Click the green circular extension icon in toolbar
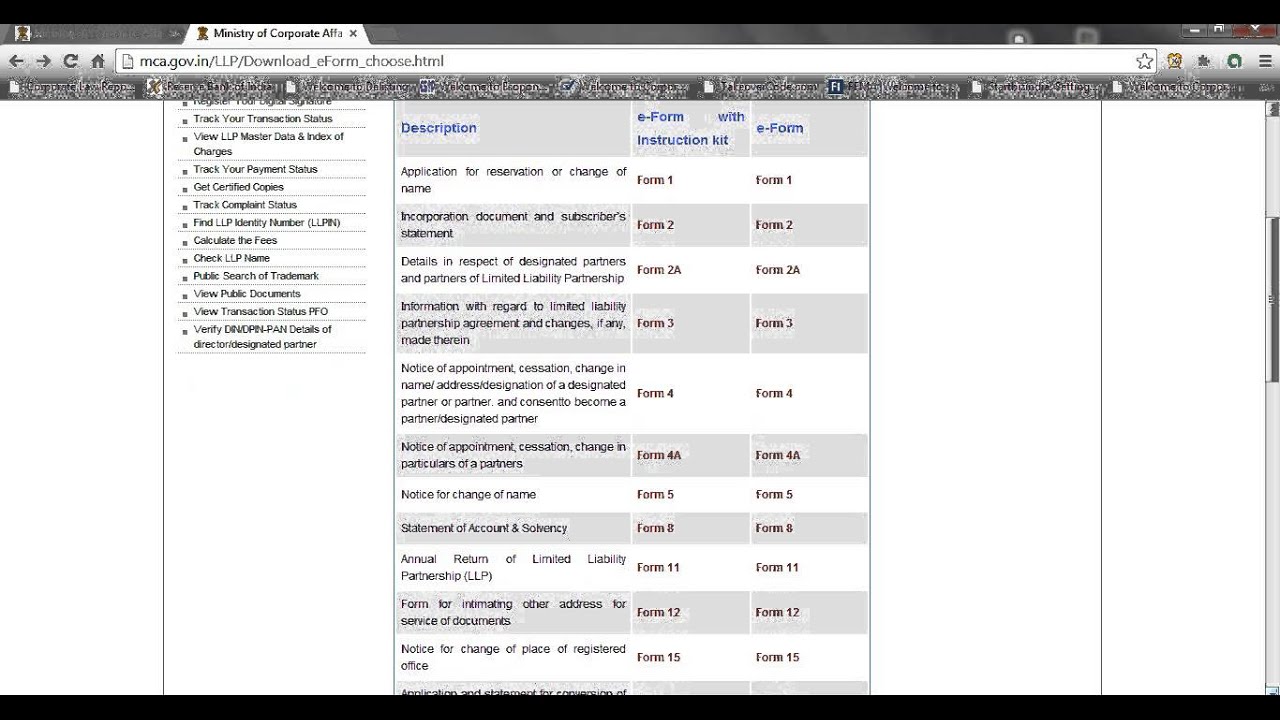This screenshot has width=1280, height=720. tap(1235, 61)
